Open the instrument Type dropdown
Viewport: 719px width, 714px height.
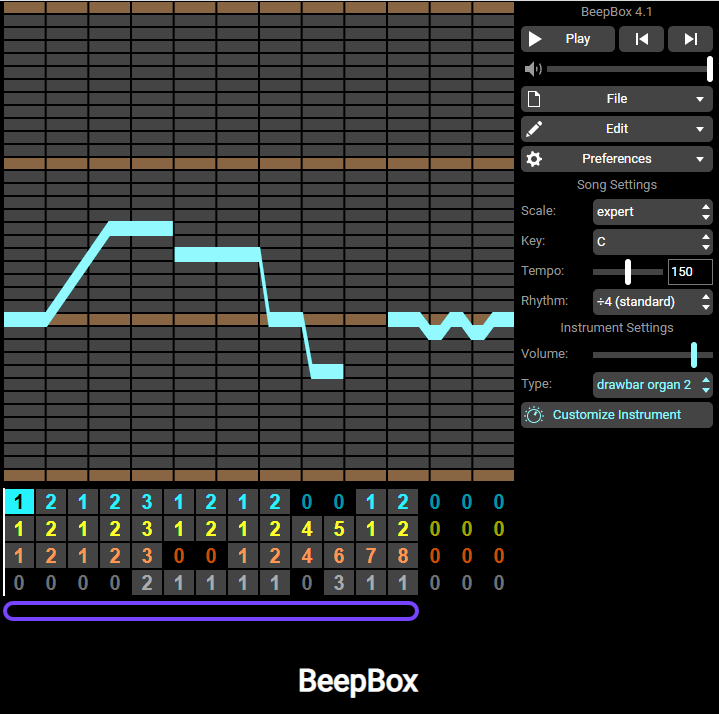[x=653, y=385]
